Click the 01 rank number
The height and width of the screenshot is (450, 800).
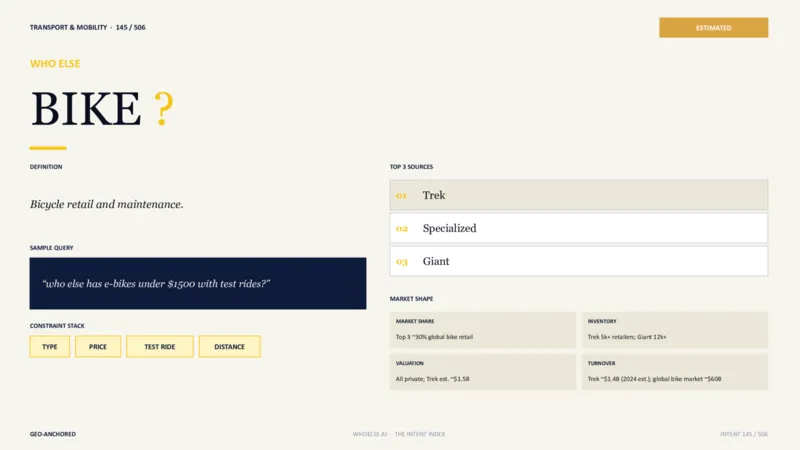point(402,195)
